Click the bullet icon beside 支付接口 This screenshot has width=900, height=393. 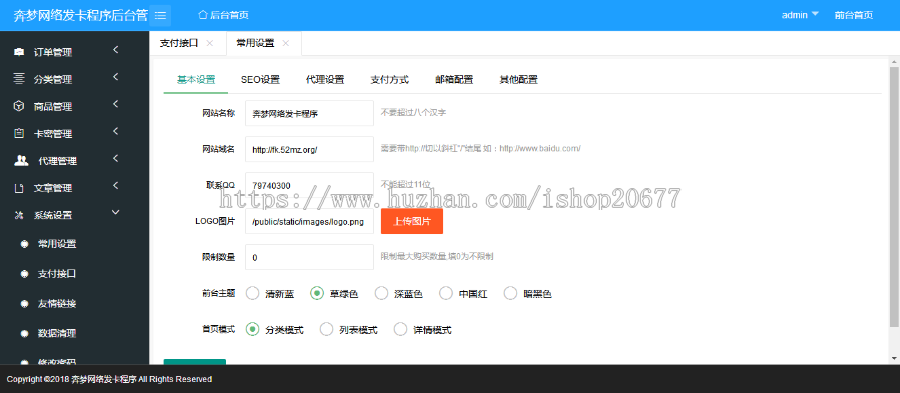click(x=25, y=274)
